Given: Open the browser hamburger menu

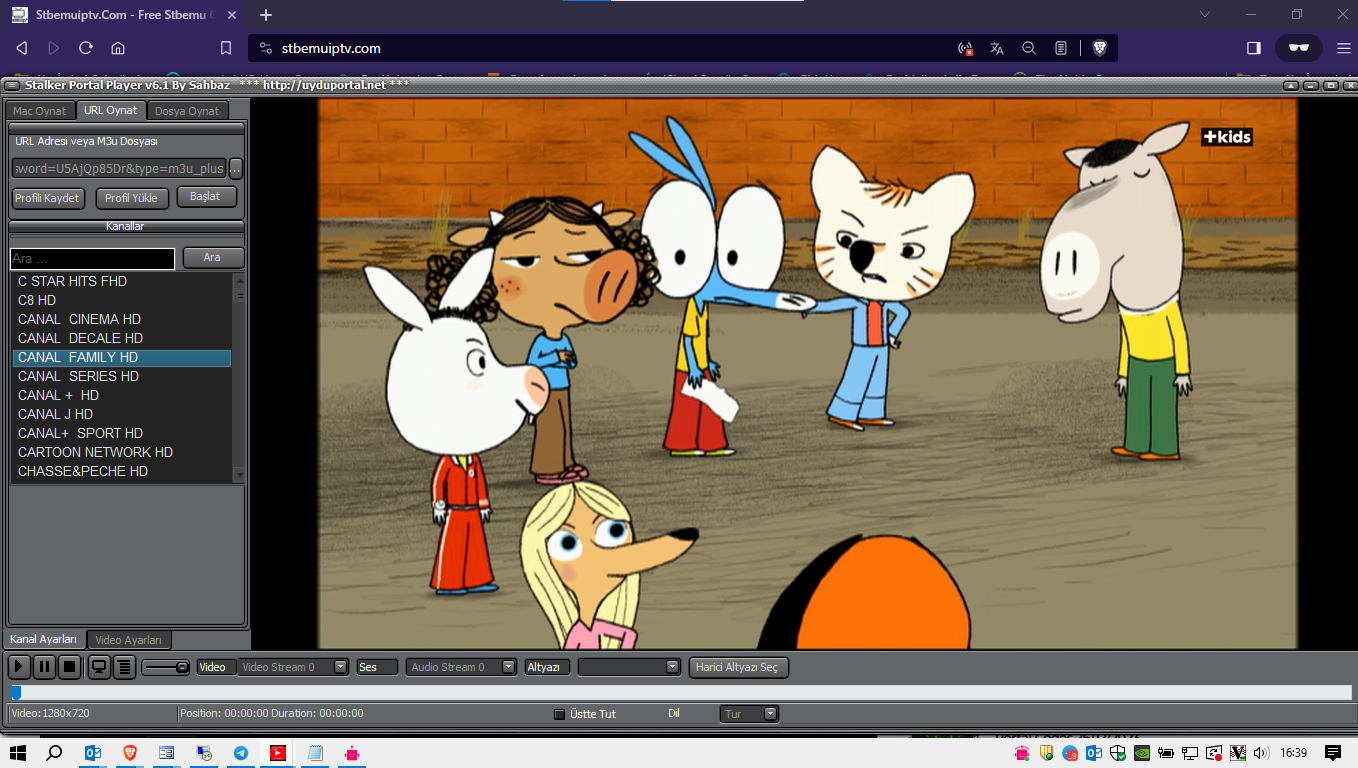Looking at the screenshot, I should (x=1344, y=48).
